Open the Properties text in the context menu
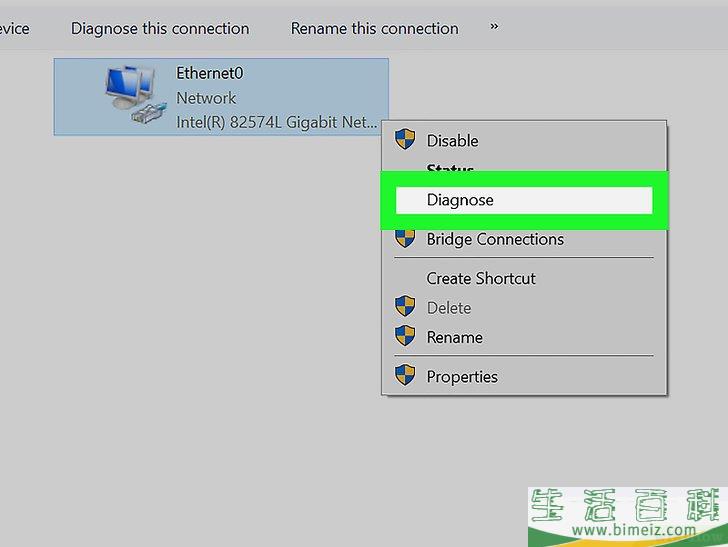Screen dimensions: 728x547 tap(462, 377)
